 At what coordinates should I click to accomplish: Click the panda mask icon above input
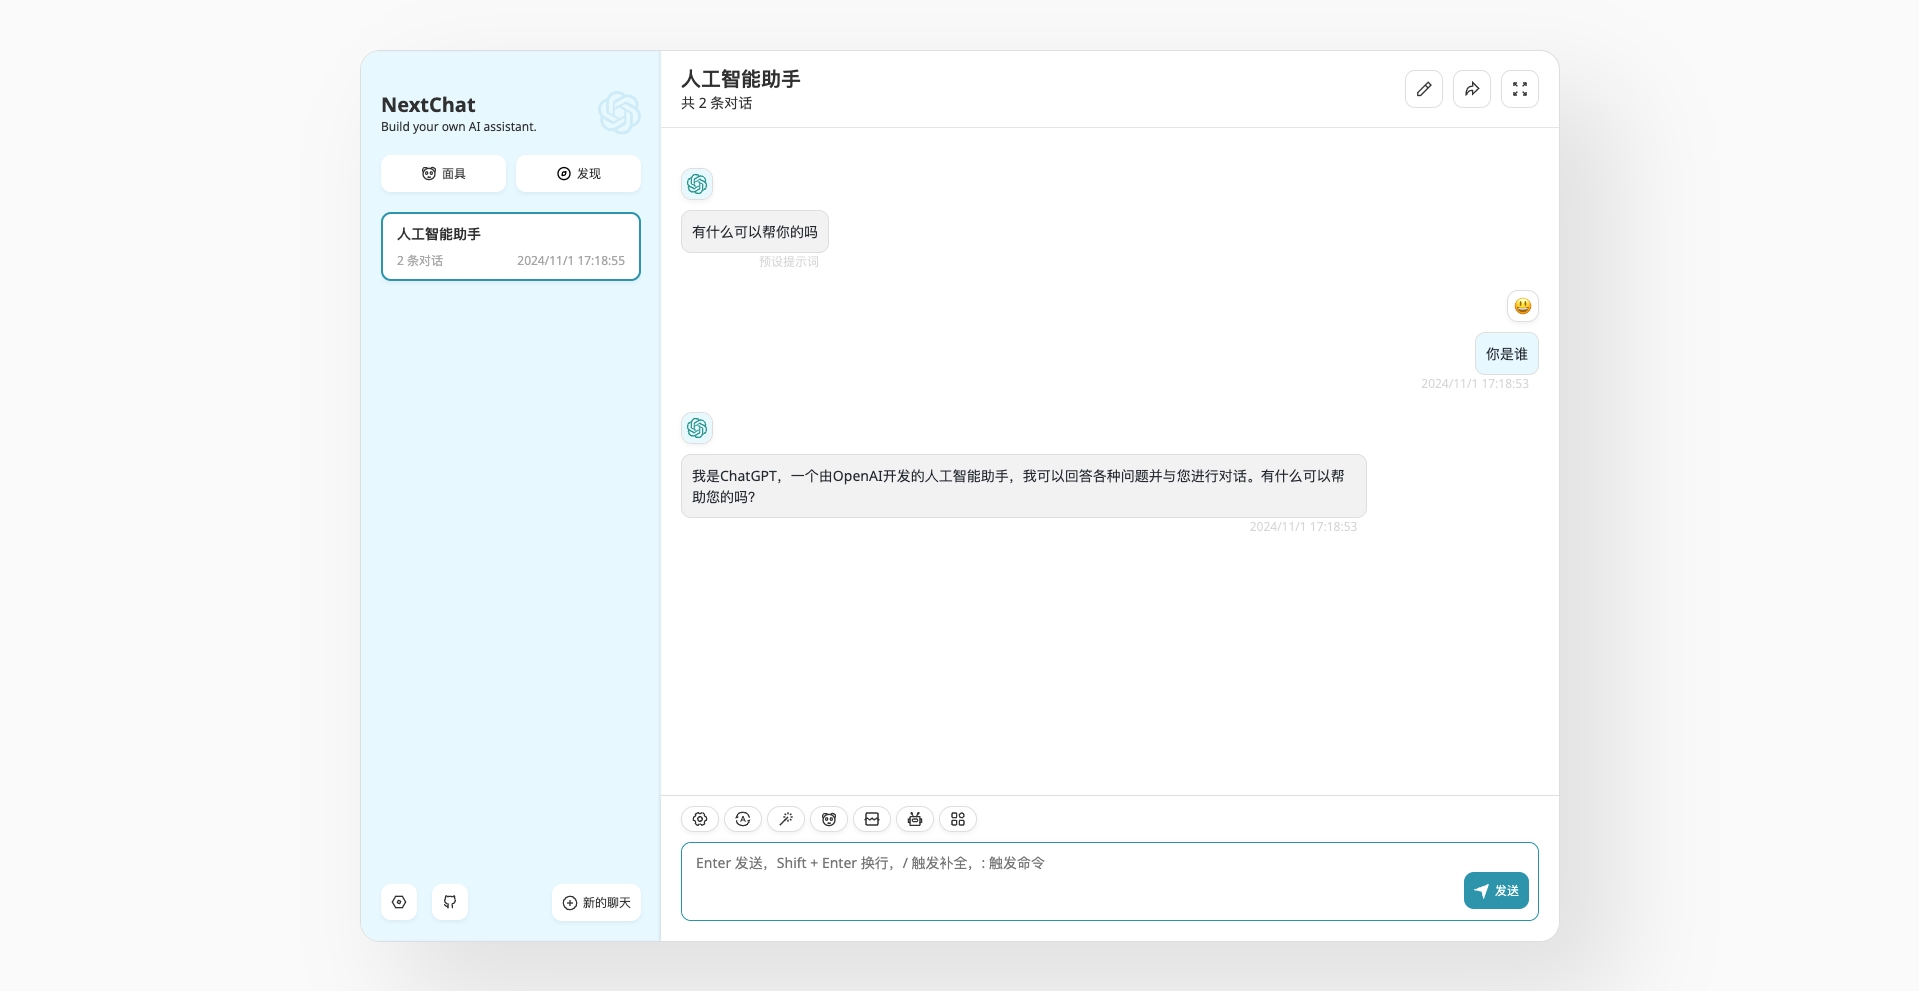829,819
